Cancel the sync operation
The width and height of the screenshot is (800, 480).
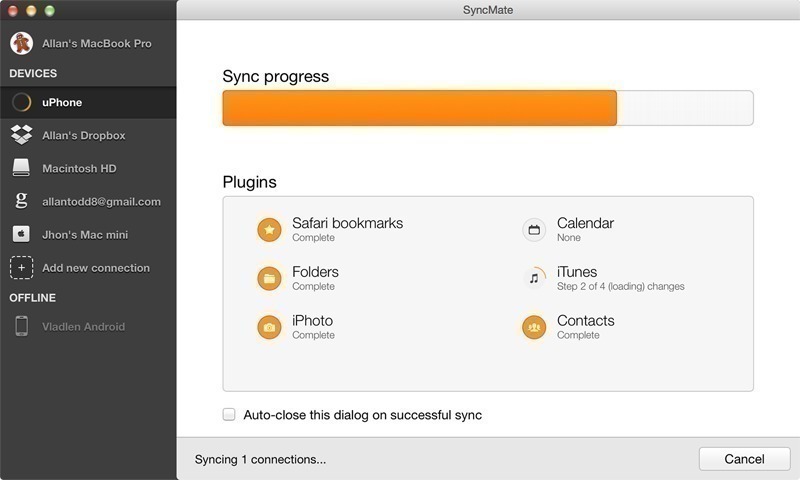coord(745,459)
